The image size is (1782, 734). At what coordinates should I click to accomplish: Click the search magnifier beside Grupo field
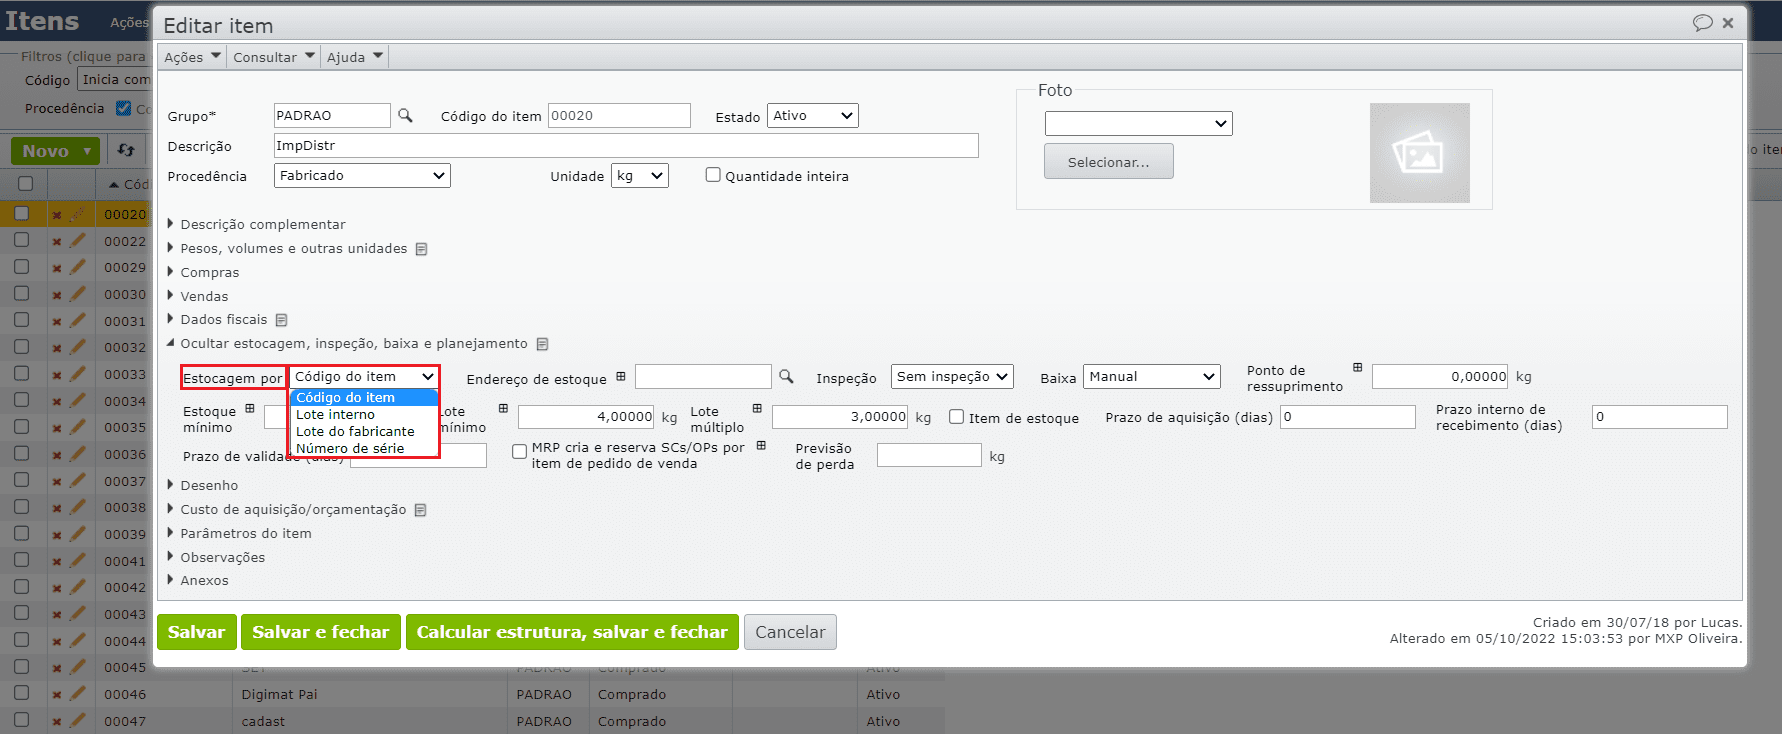coord(405,115)
